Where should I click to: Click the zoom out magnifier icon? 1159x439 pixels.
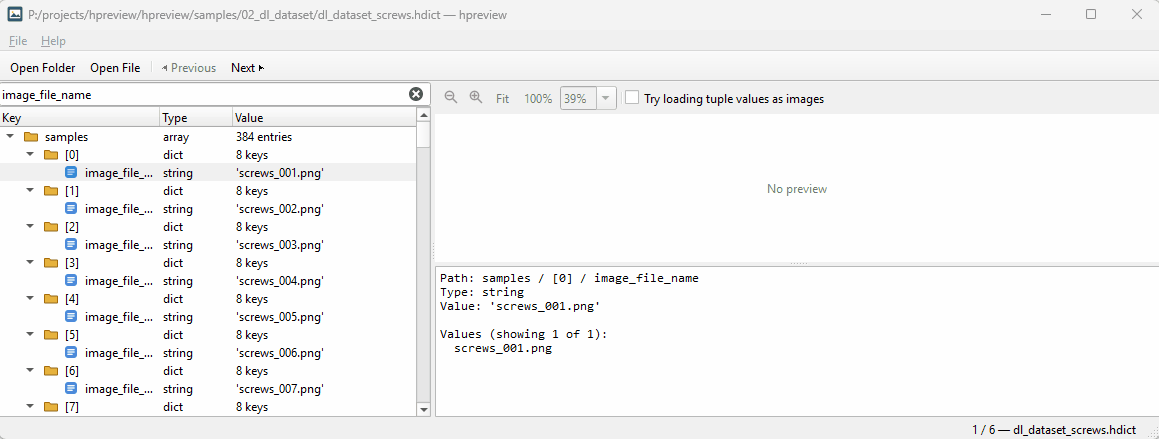click(x=450, y=98)
